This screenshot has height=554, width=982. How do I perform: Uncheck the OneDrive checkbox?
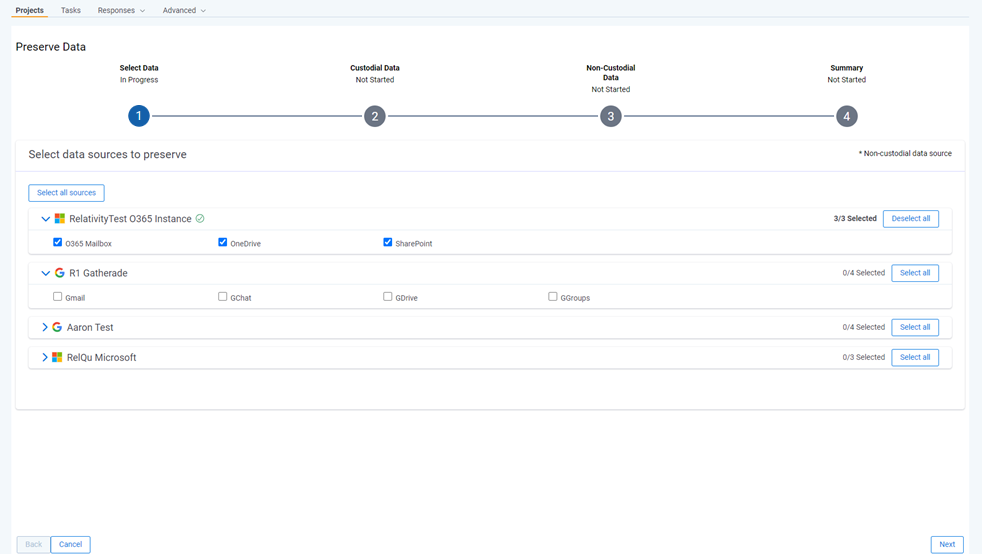[x=222, y=242]
